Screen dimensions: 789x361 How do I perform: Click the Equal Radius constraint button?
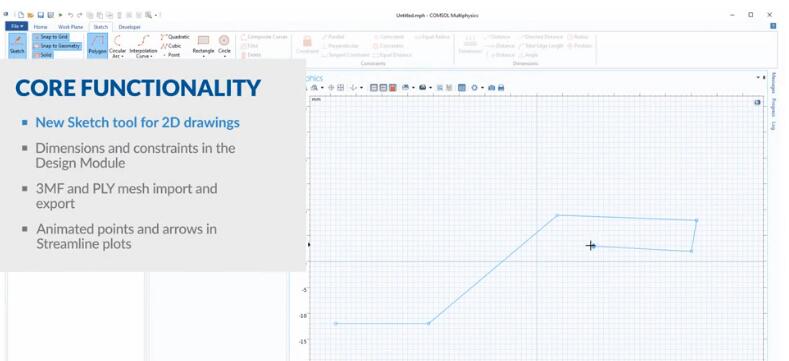(x=432, y=37)
